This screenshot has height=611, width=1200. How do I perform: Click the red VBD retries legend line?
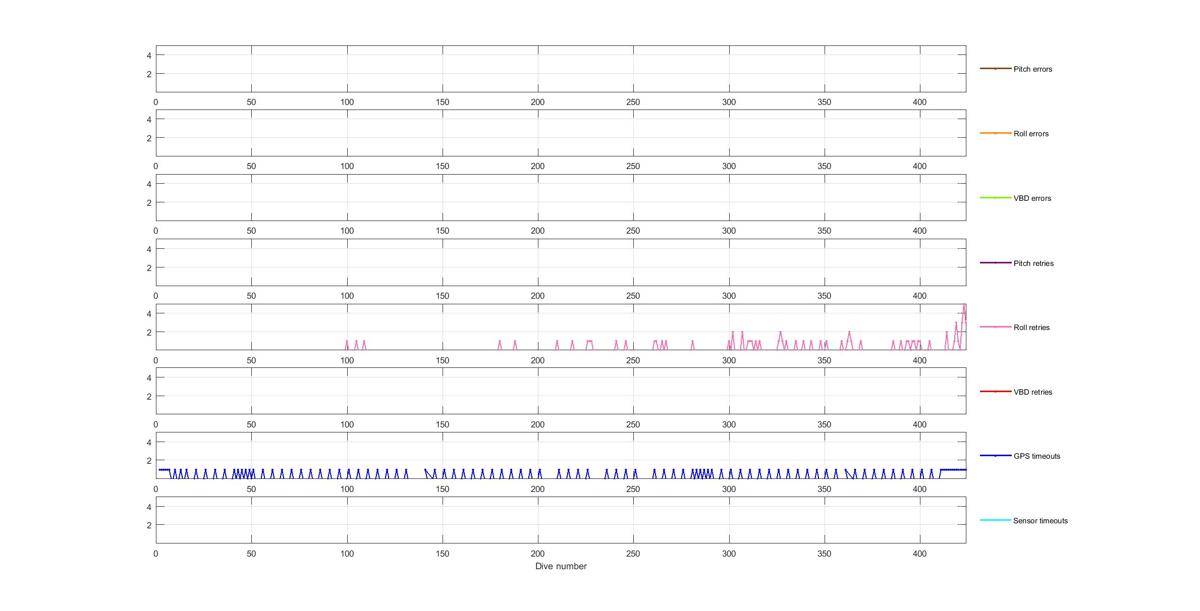(x=995, y=391)
